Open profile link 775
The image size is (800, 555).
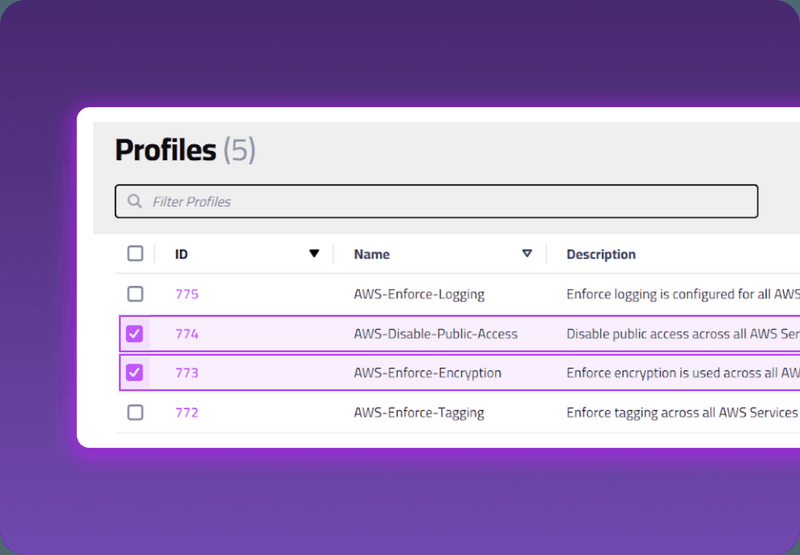pos(187,294)
